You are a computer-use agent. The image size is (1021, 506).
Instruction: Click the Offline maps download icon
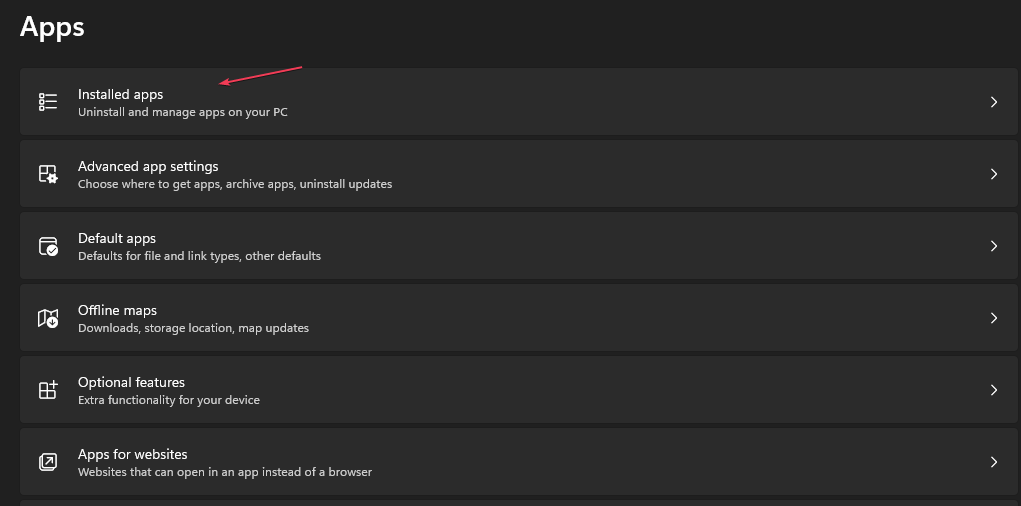tap(48, 318)
